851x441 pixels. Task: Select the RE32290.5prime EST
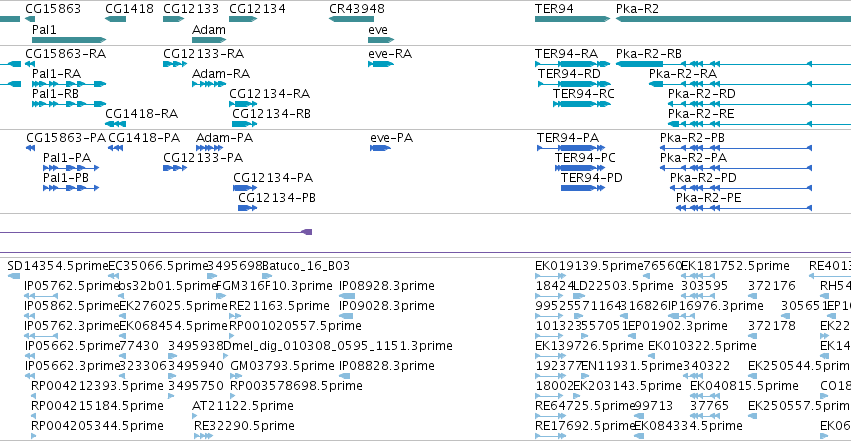pos(203,436)
